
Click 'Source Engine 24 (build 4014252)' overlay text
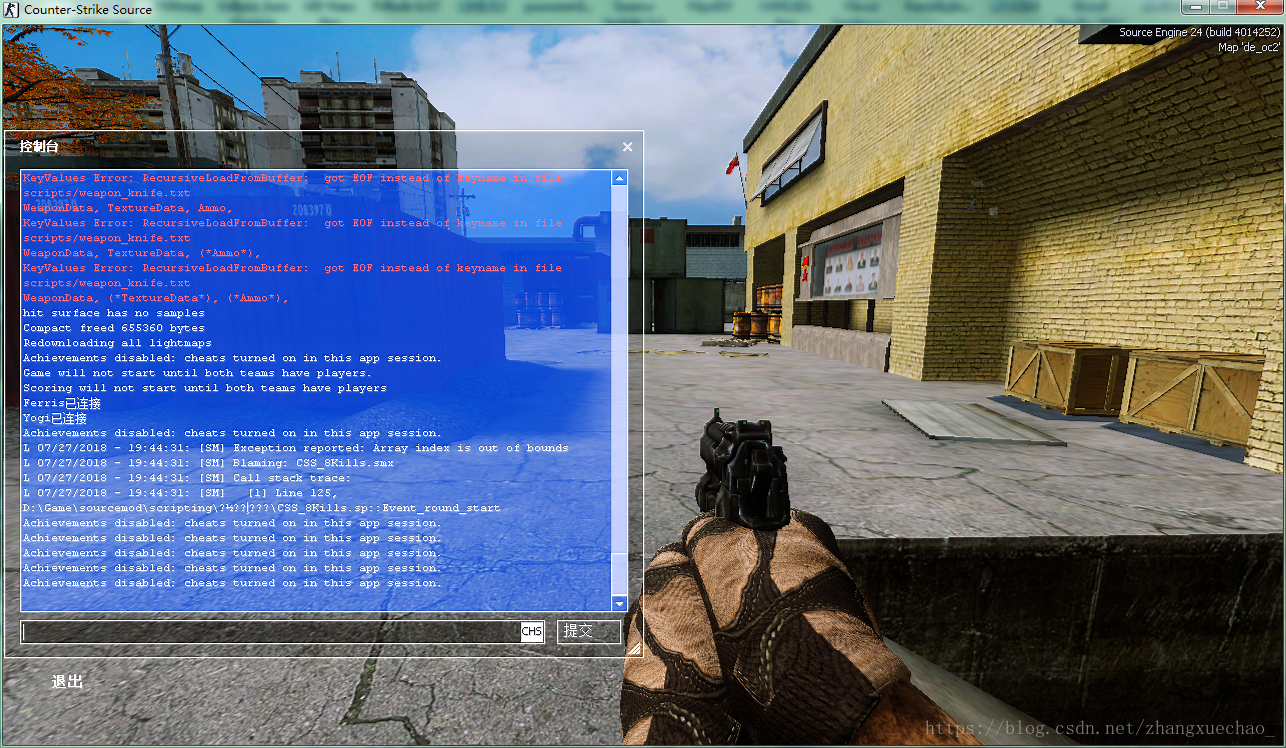pyautogui.click(x=1200, y=32)
